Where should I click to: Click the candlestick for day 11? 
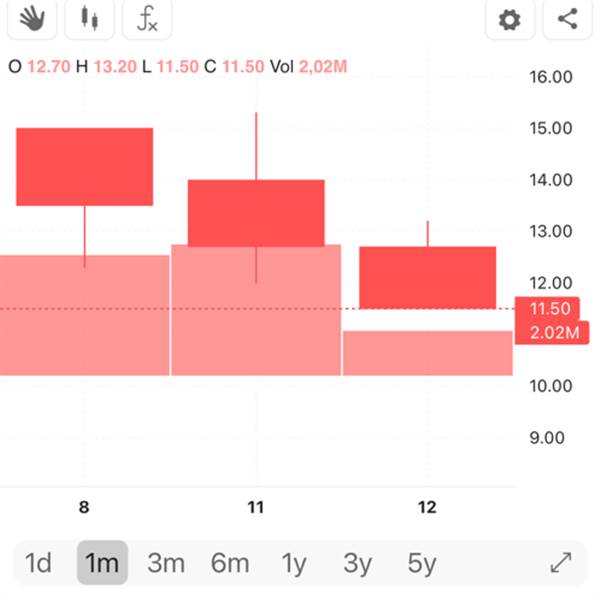click(256, 213)
